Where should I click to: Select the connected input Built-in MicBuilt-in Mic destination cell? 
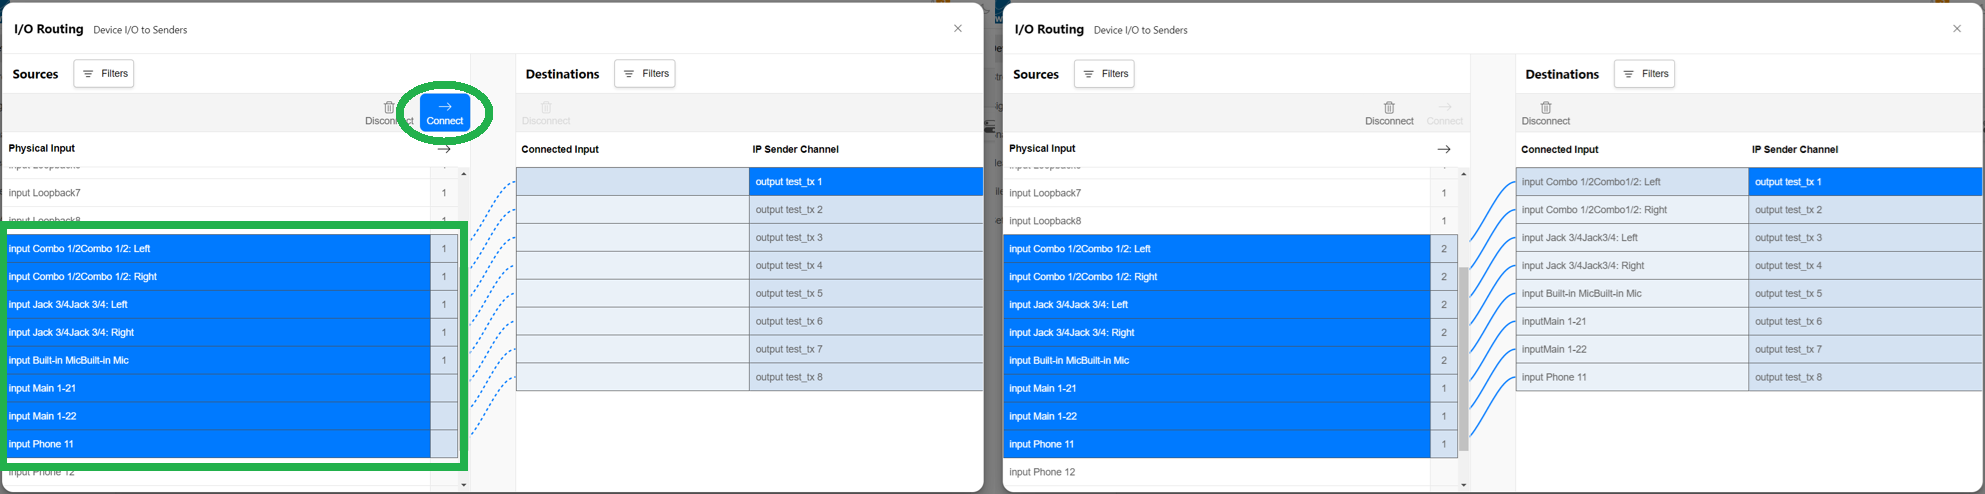[x=1632, y=293]
